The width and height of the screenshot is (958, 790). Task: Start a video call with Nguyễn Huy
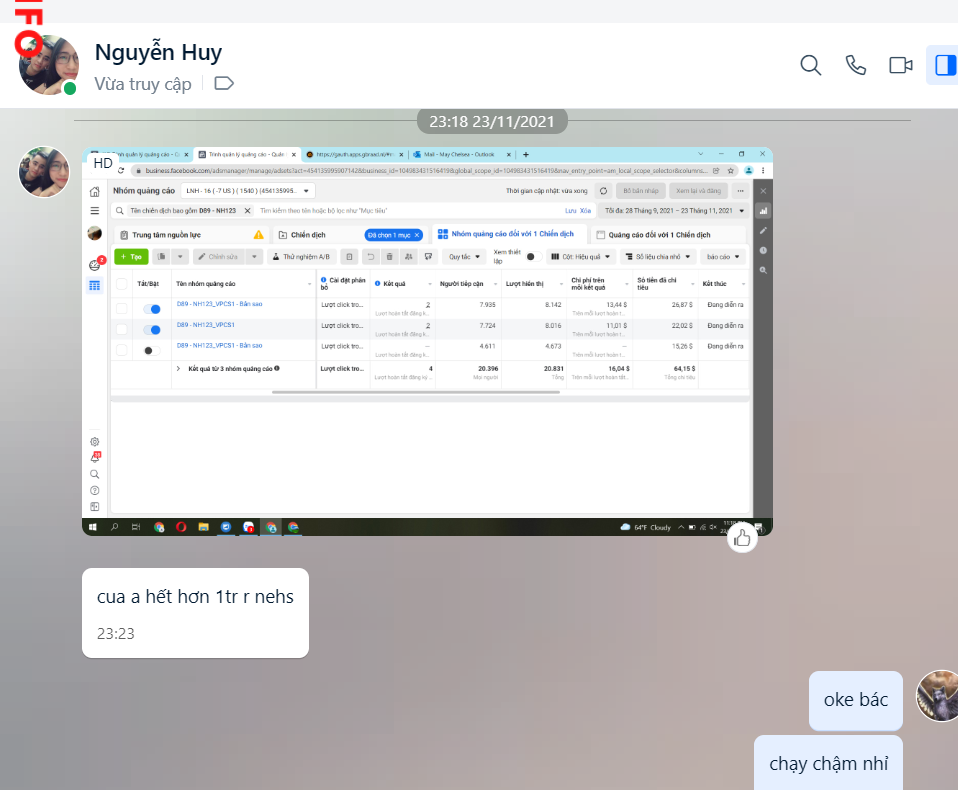point(900,65)
